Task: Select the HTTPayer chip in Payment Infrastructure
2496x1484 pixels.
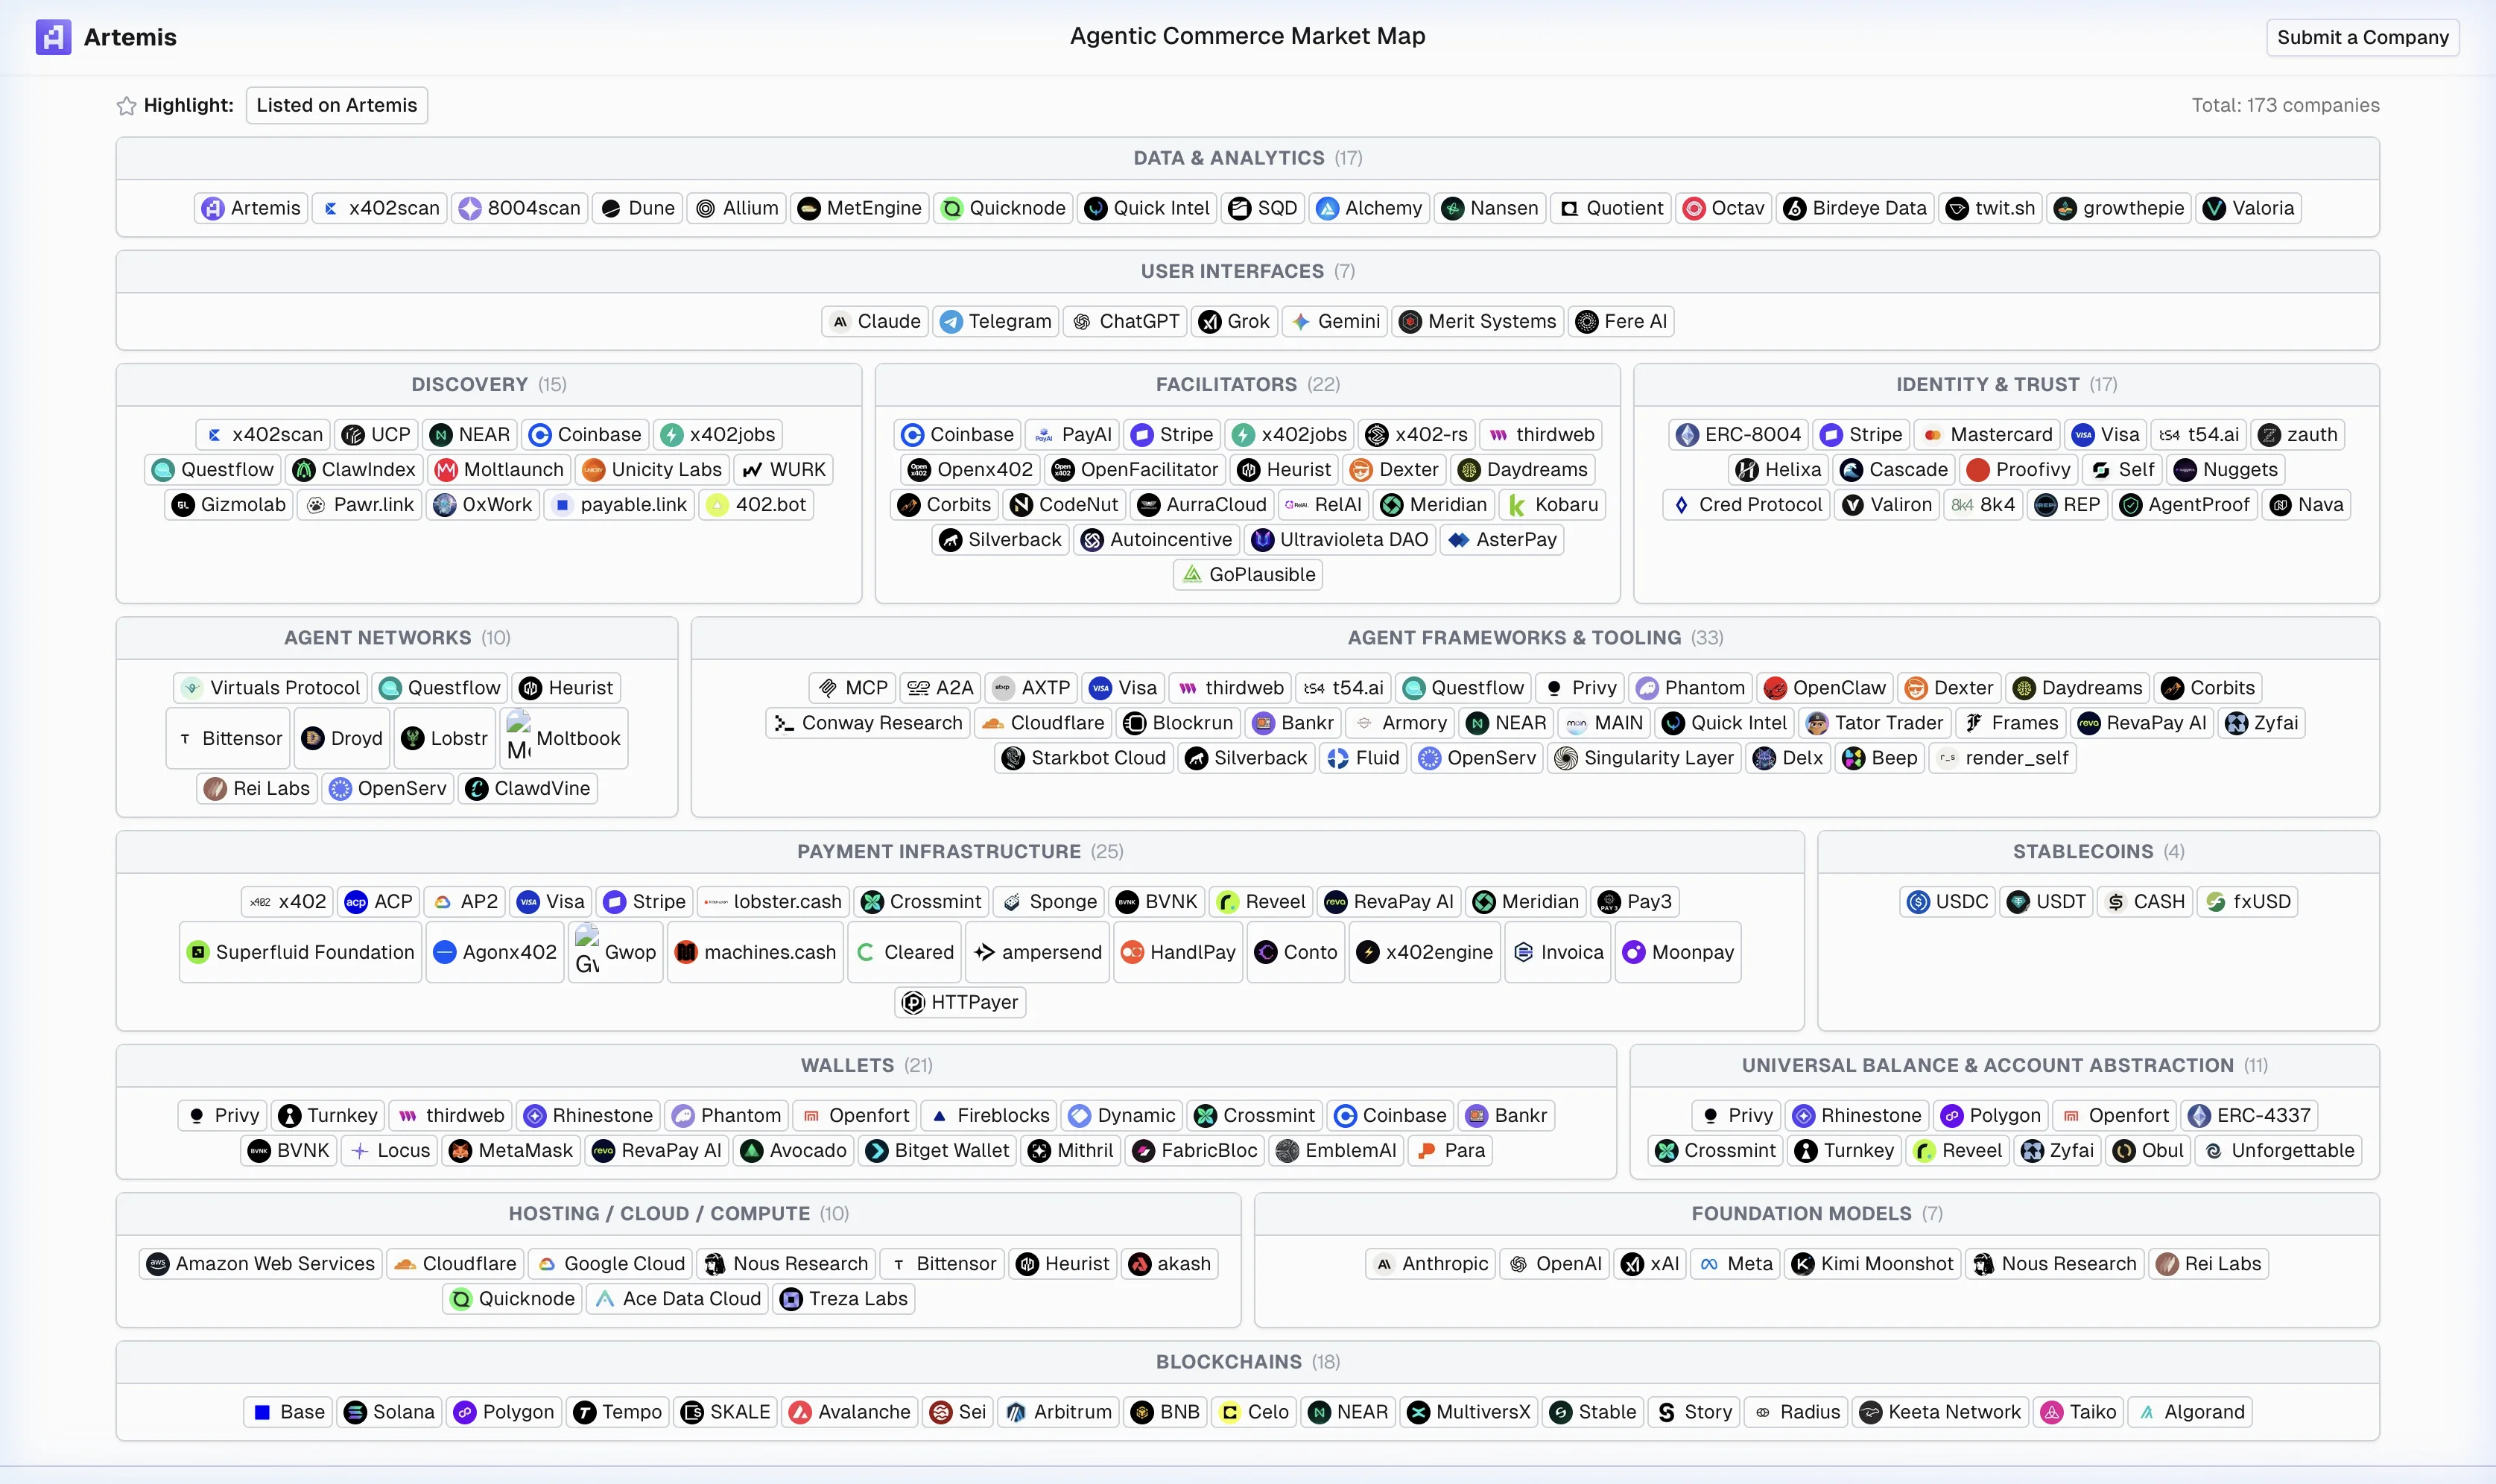Action: click(x=960, y=1002)
